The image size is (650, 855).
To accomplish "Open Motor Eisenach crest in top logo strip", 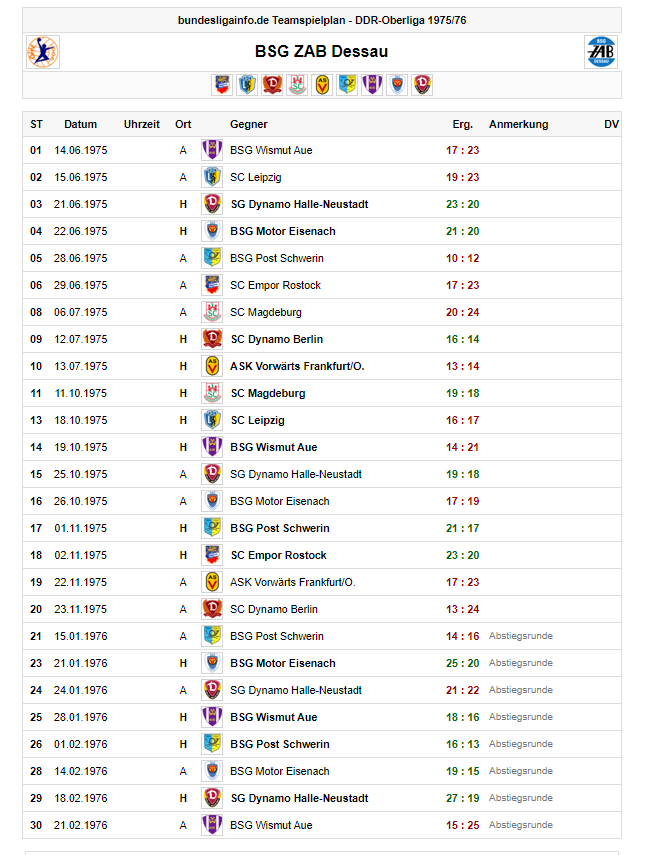I will 397,85.
